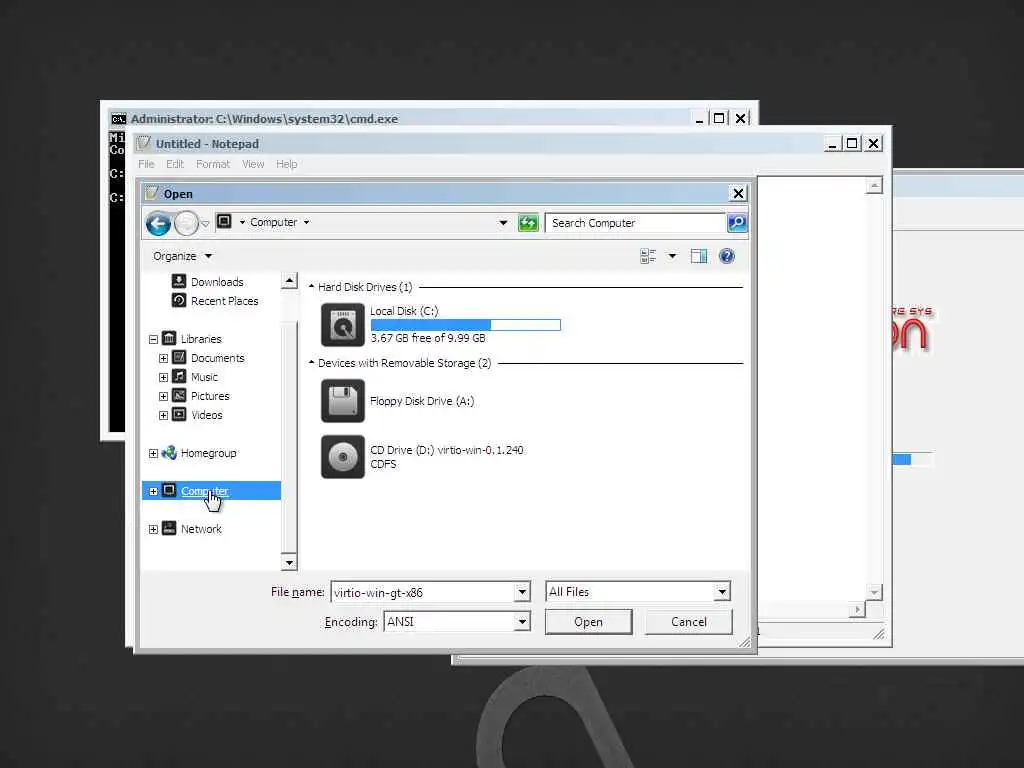Open the recent pages dropdown arrow

click(205, 224)
